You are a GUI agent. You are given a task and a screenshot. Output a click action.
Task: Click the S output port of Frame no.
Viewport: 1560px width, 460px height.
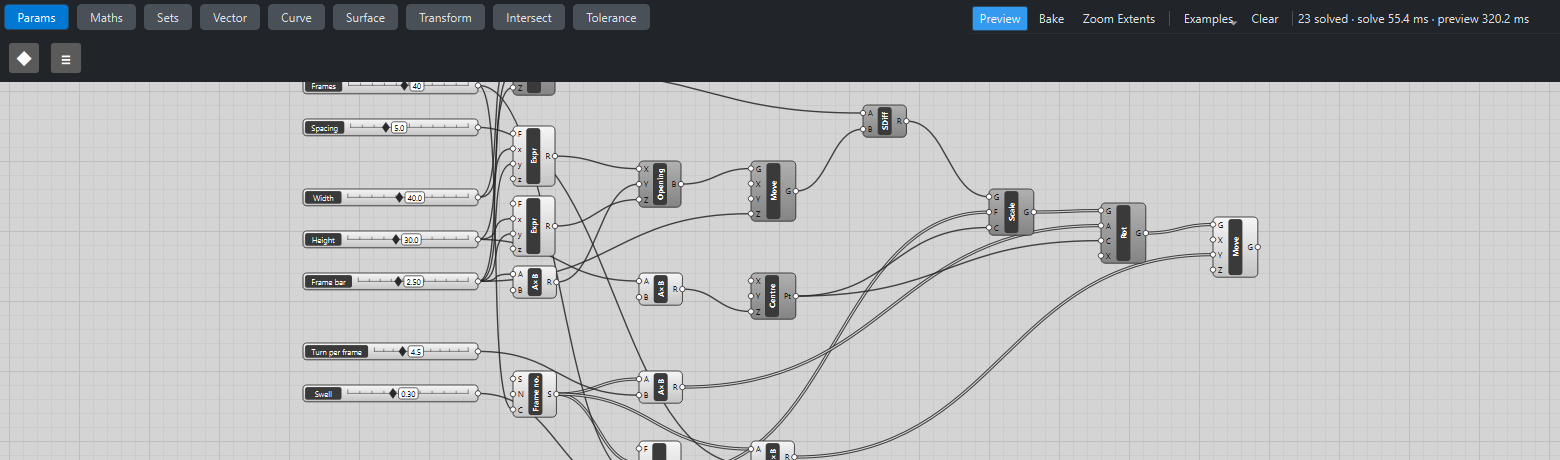pyautogui.click(x=556, y=394)
